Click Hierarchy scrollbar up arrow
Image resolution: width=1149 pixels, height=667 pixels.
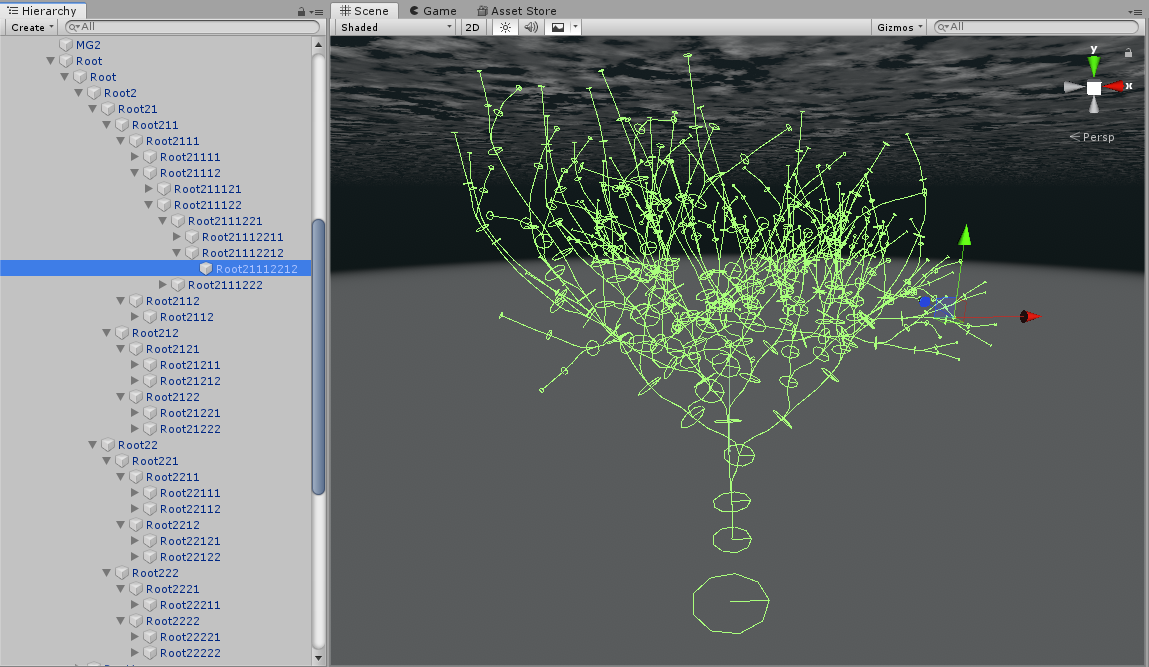click(x=318, y=45)
